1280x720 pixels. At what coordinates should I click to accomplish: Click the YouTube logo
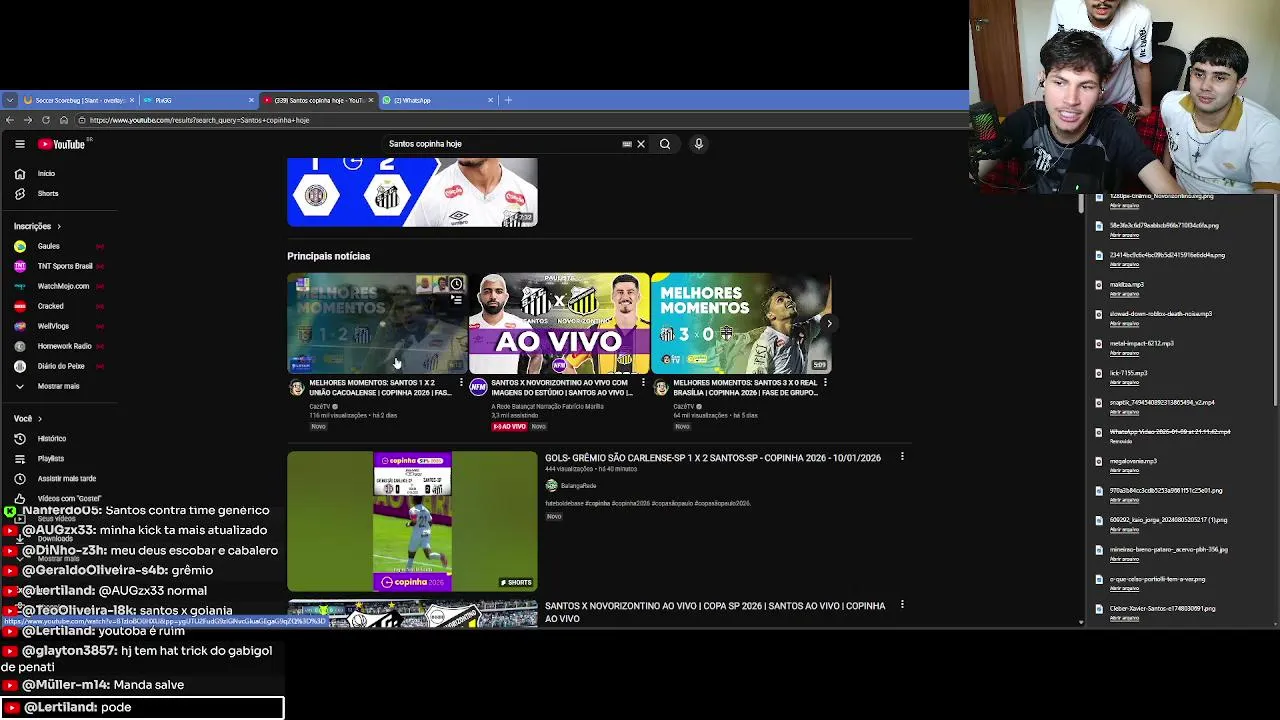coord(63,144)
